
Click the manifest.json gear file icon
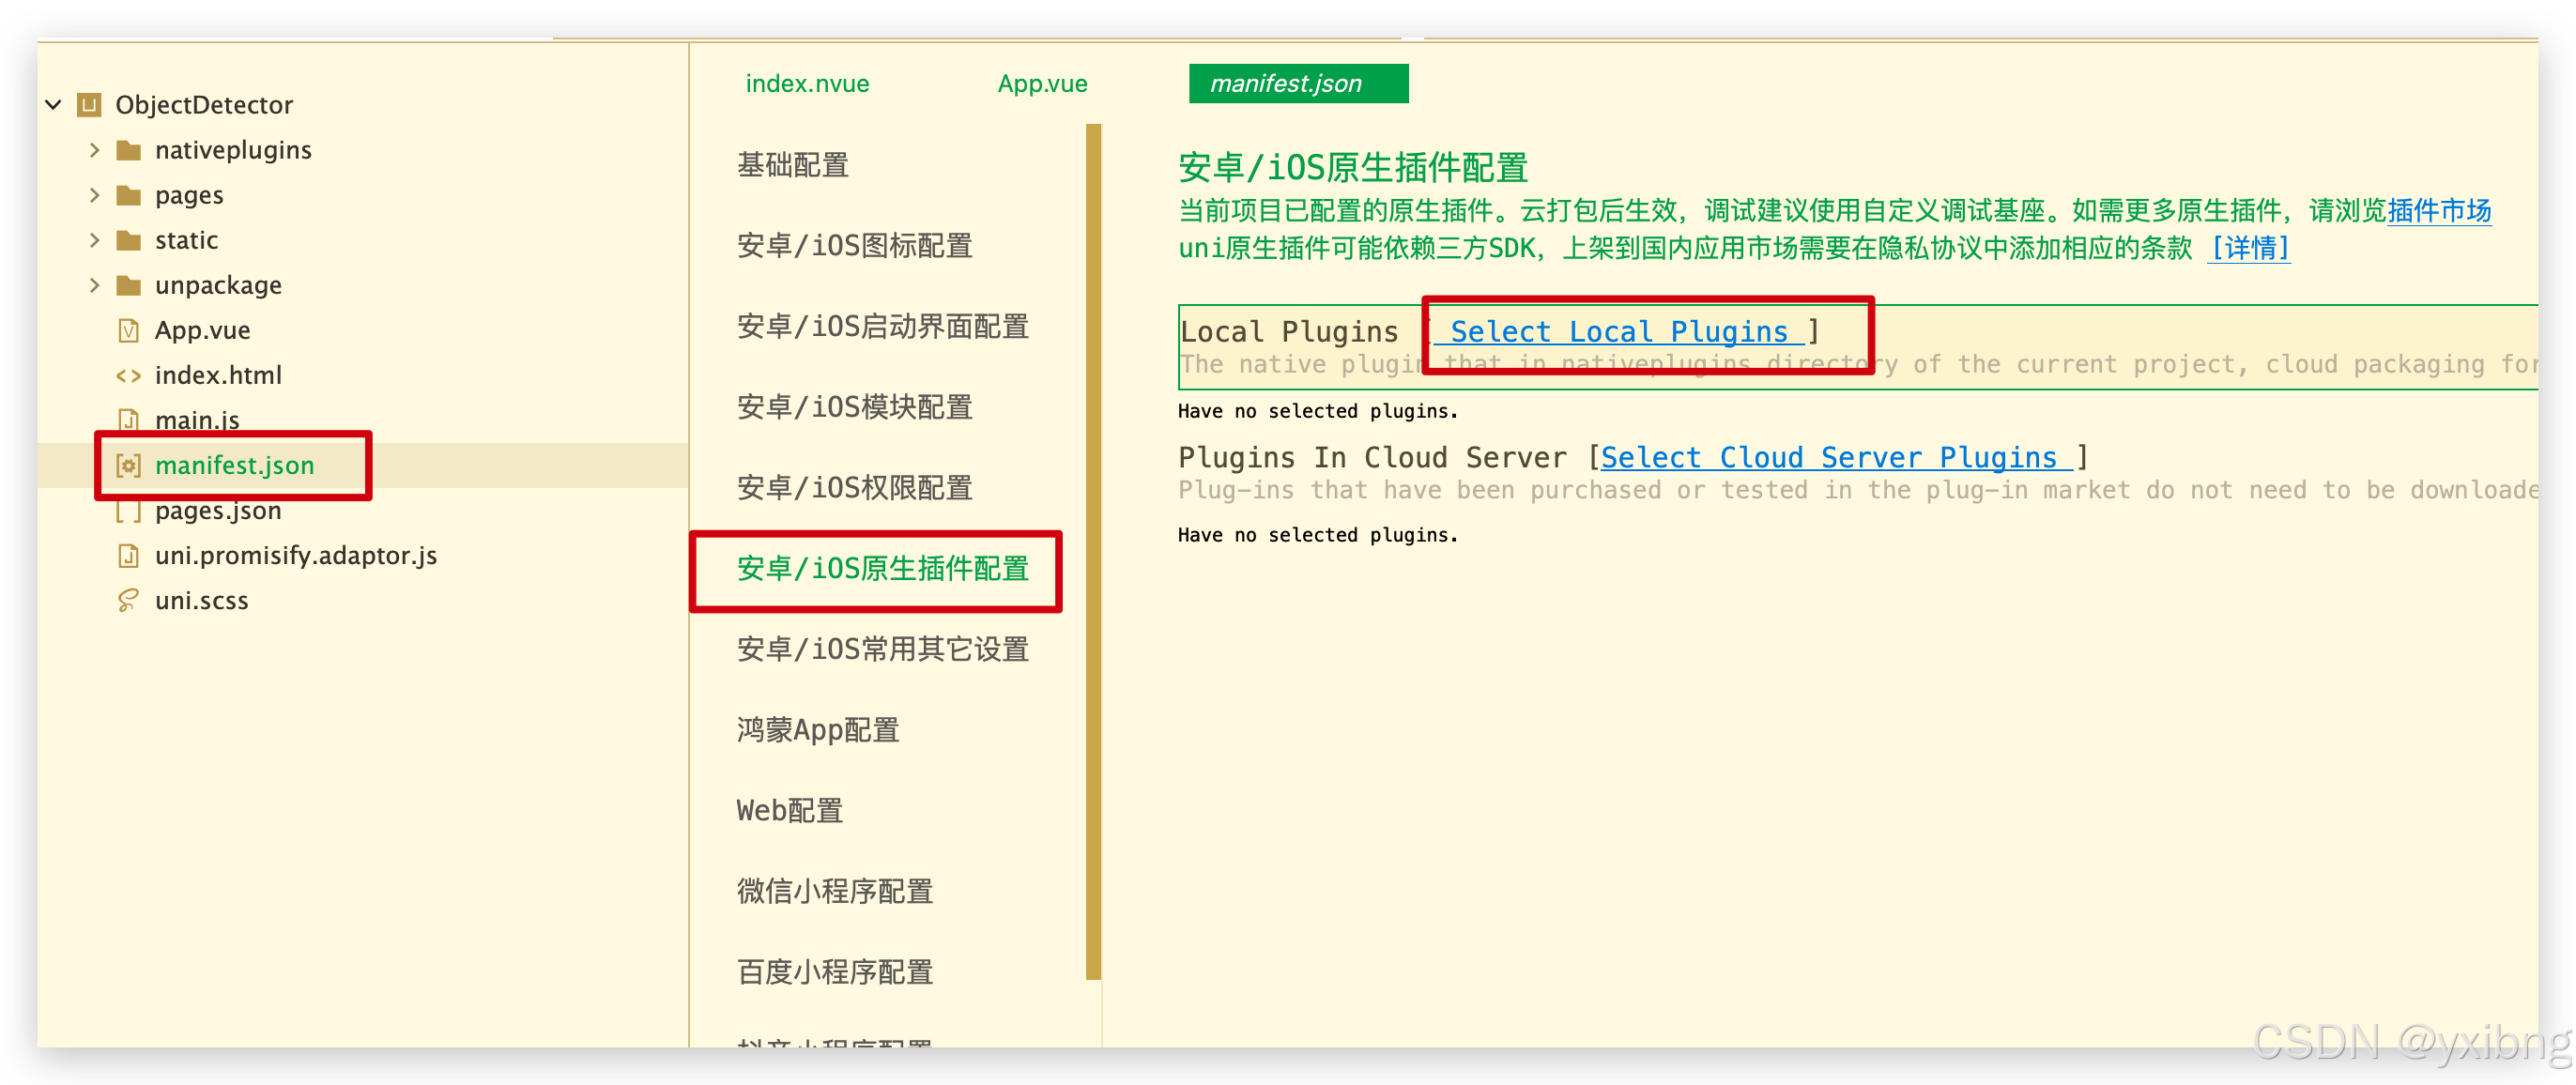(x=128, y=466)
